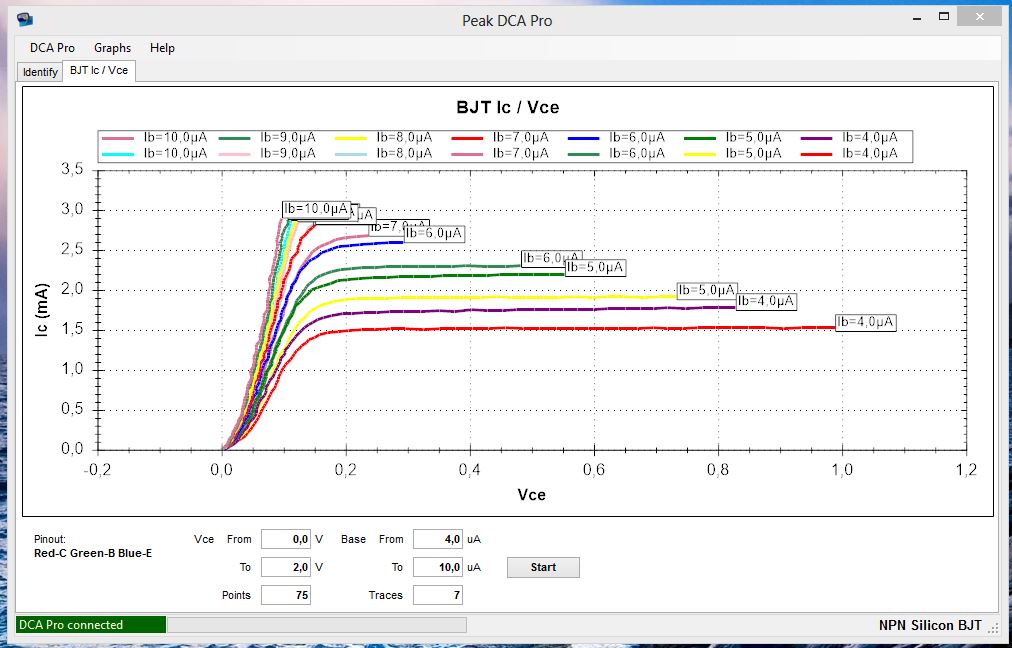The height and width of the screenshot is (648, 1012).
Task: Click the NPN Silicon BJT status text
Action: coord(930,625)
